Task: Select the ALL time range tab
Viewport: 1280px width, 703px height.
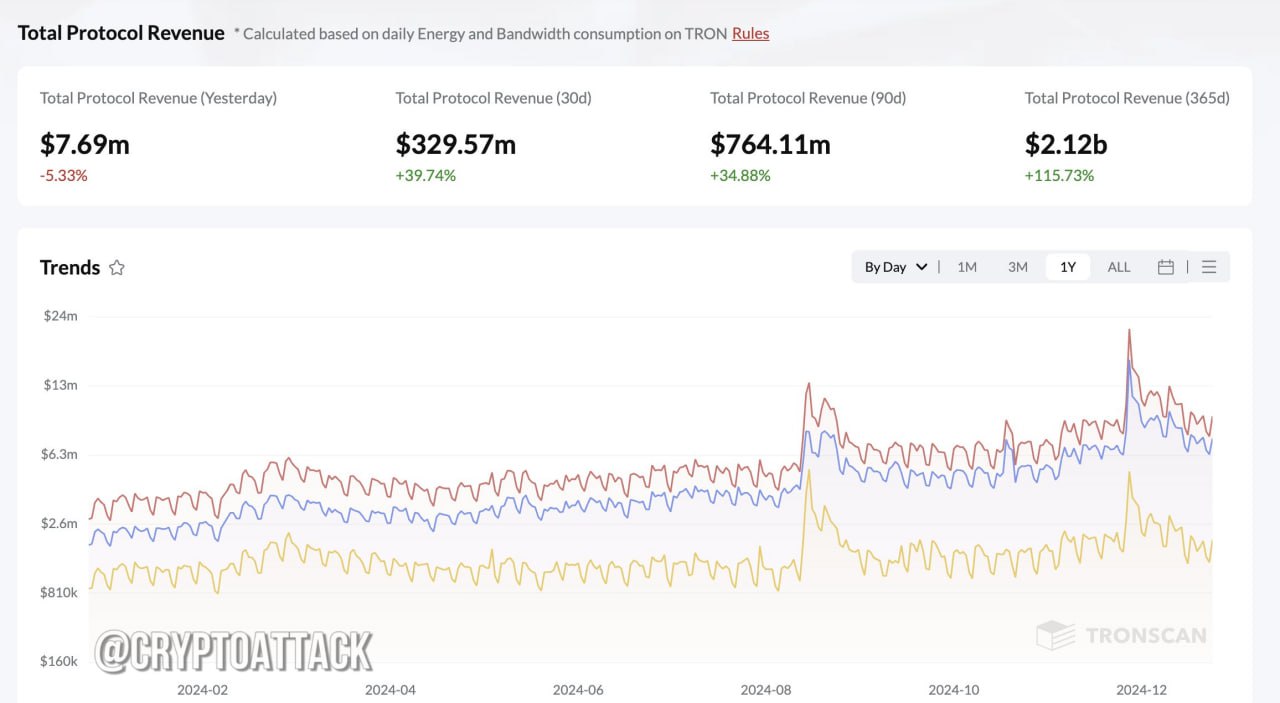Action: coord(1119,267)
